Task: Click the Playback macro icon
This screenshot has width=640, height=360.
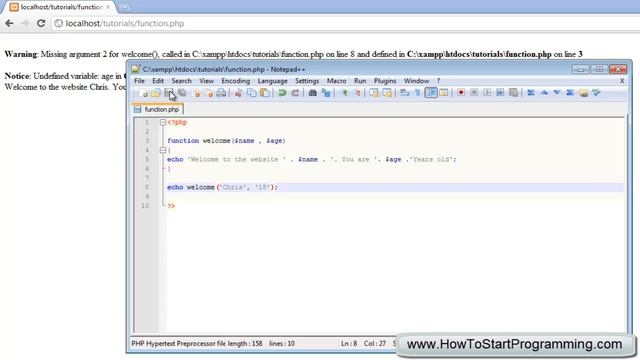Action: (x=487, y=93)
